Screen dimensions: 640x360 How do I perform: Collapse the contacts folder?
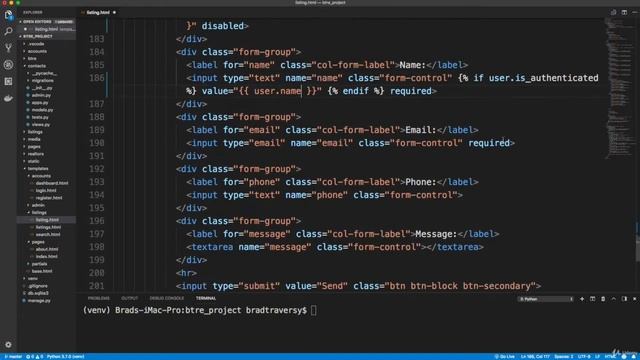[37, 66]
